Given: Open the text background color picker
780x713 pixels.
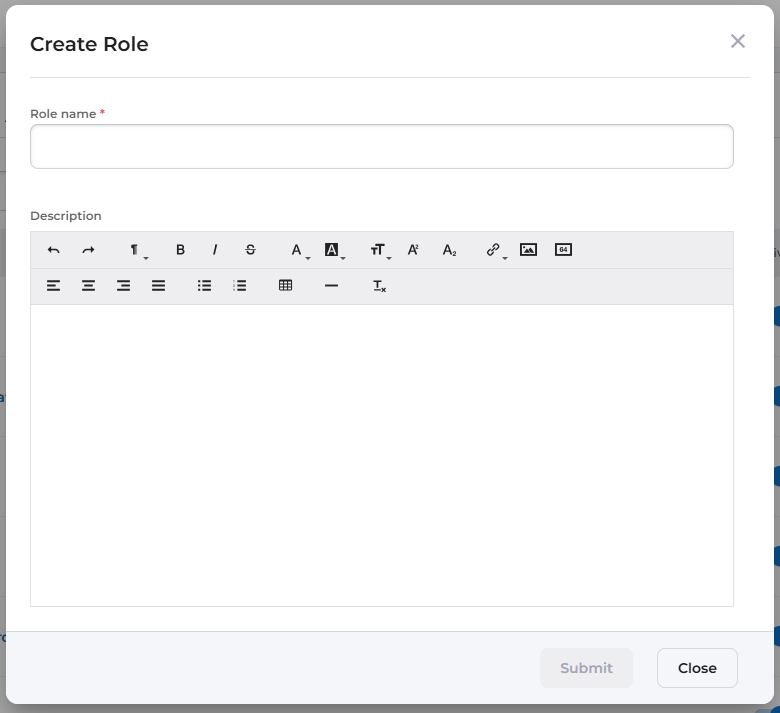Looking at the screenshot, I should click(x=334, y=250).
